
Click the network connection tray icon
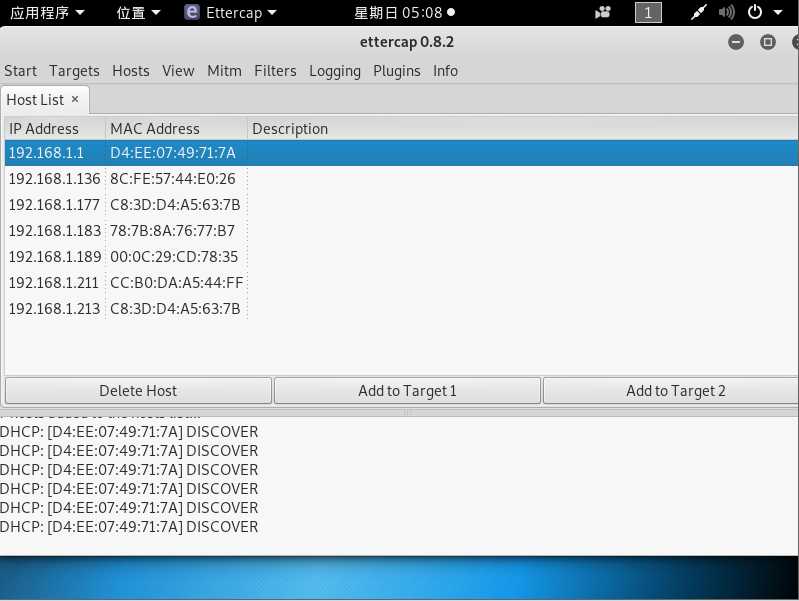[699, 12]
